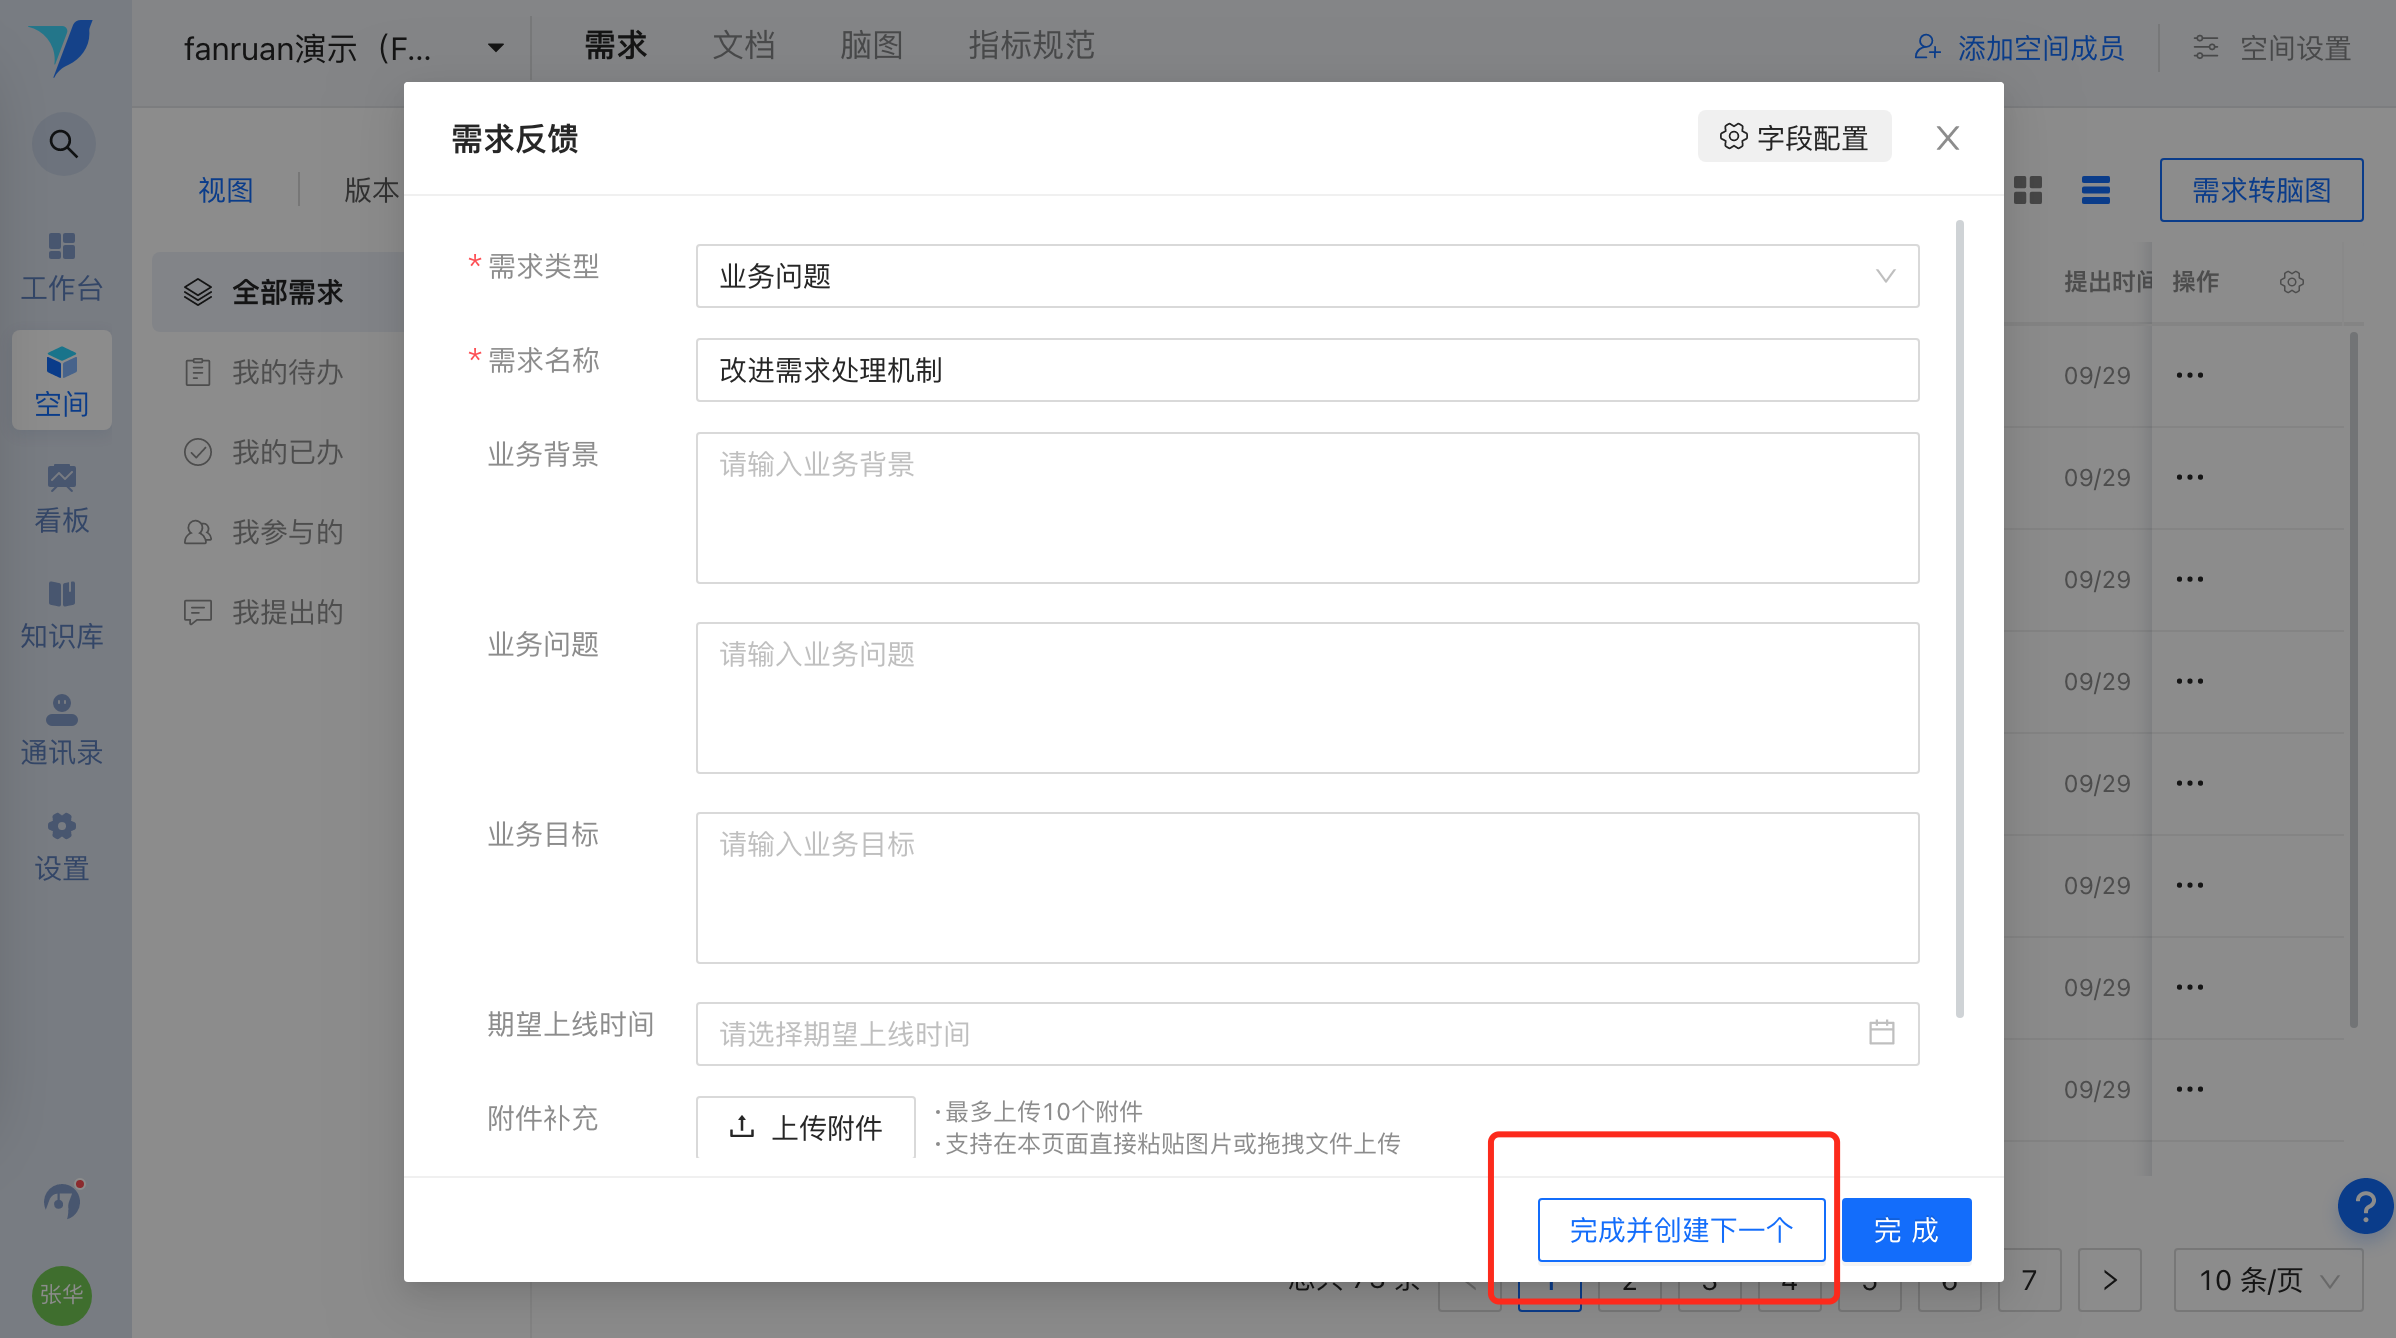Expand the 需求类型 dropdown

click(x=1306, y=276)
